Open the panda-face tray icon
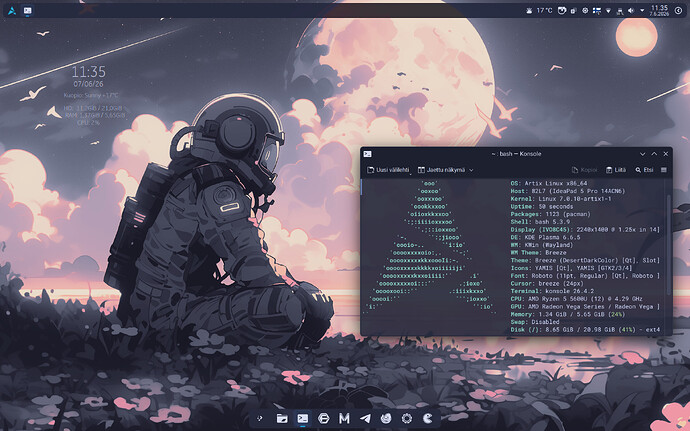This screenshot has width=690, height=431. click(x=562, y=11)
